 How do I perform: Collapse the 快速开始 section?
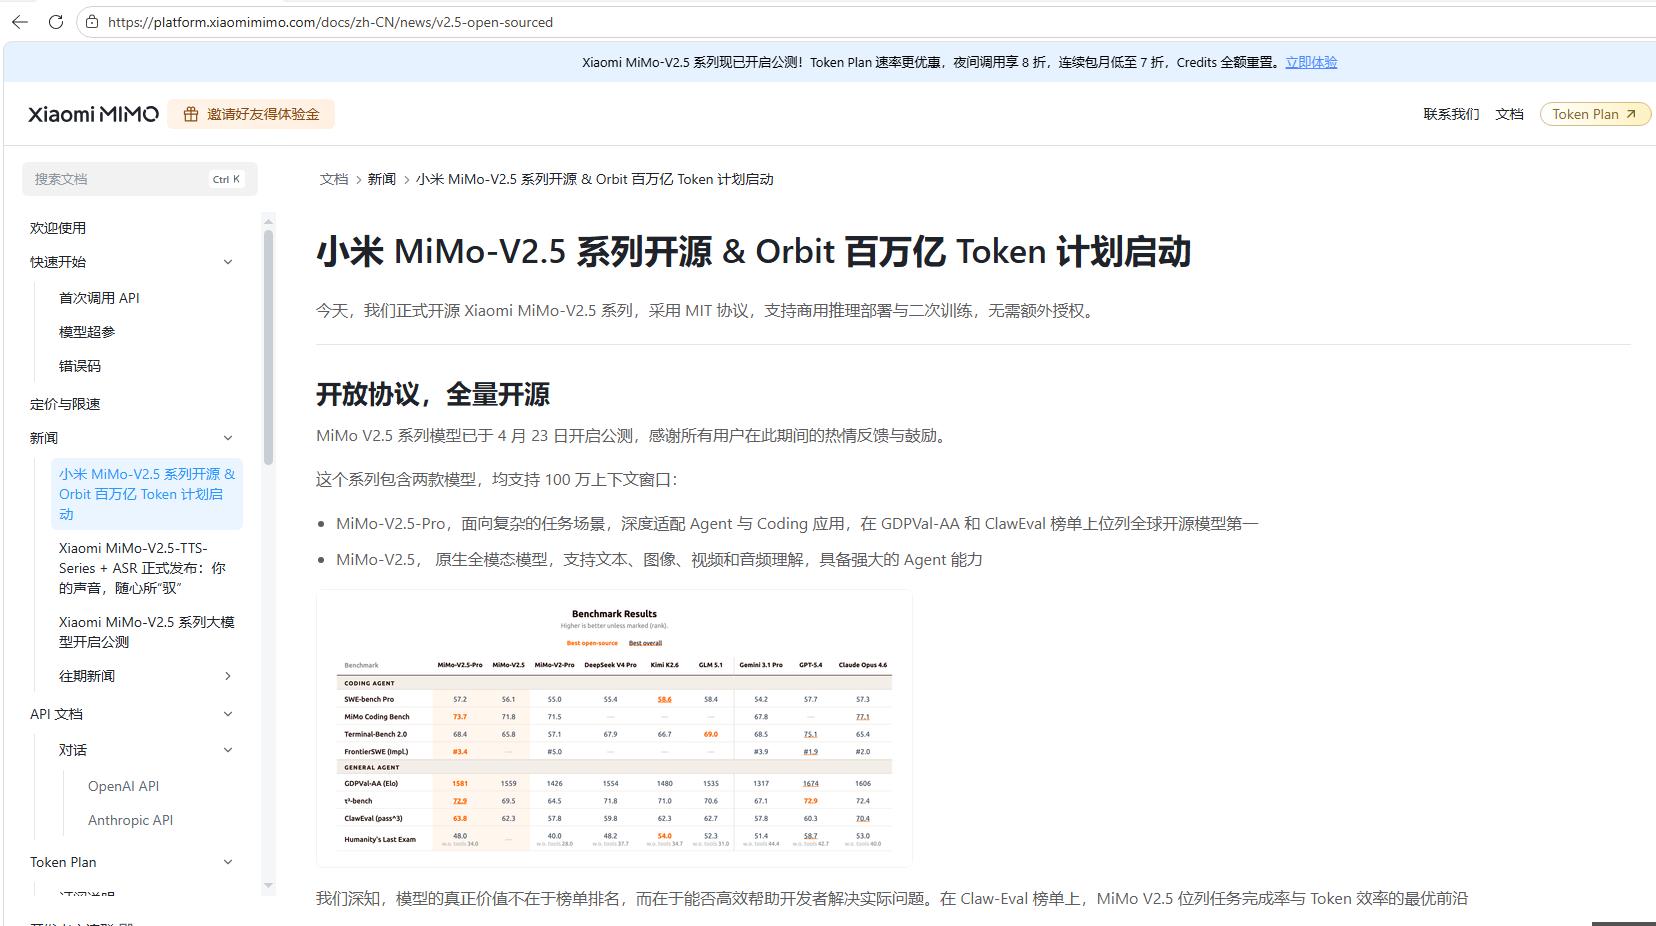pos(228,262)
